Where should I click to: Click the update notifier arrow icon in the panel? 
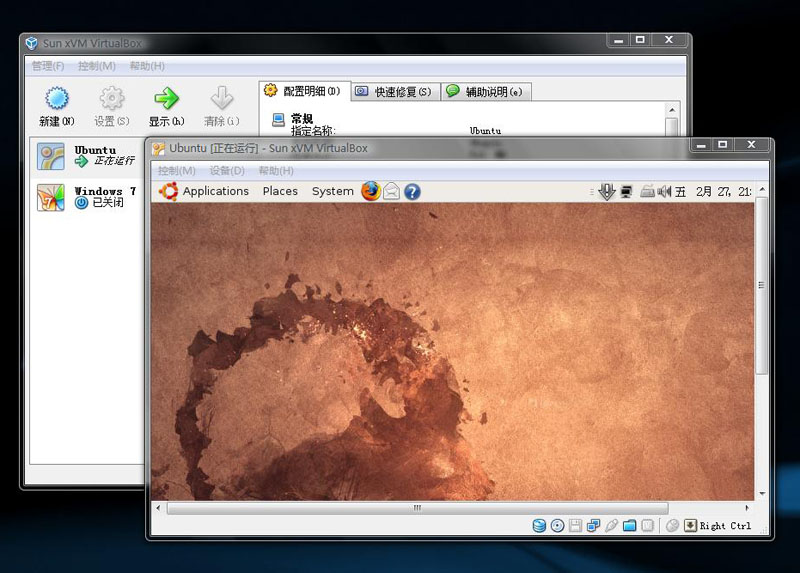[606, 192]
